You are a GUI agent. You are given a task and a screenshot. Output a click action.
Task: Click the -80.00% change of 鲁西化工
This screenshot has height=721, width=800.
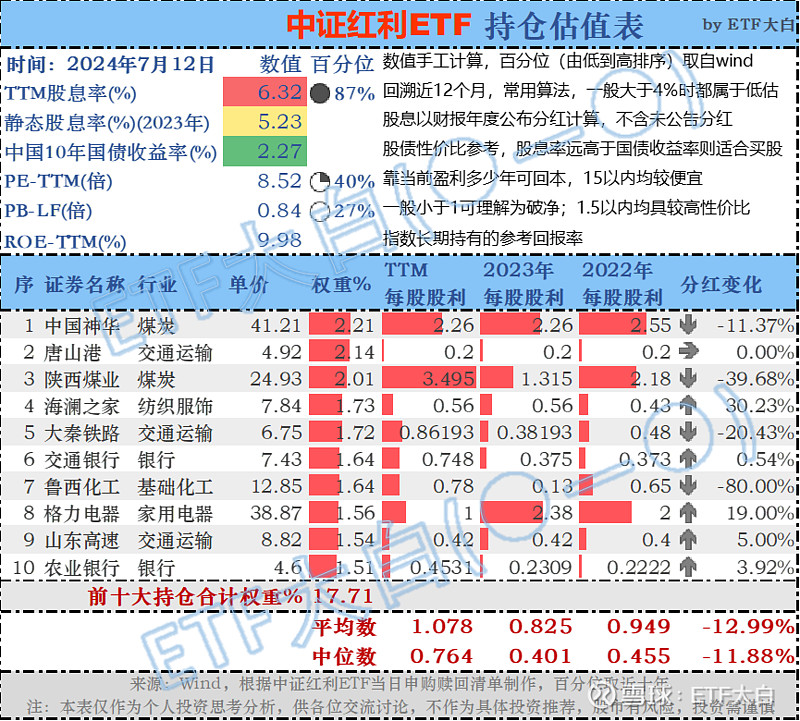[x=756, y=486]
